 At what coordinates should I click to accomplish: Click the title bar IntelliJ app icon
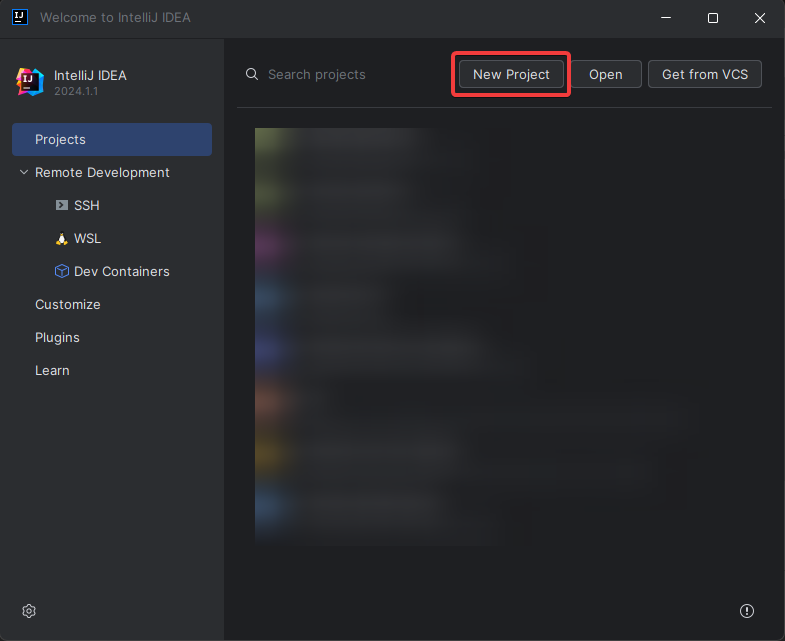click(19, 18)
